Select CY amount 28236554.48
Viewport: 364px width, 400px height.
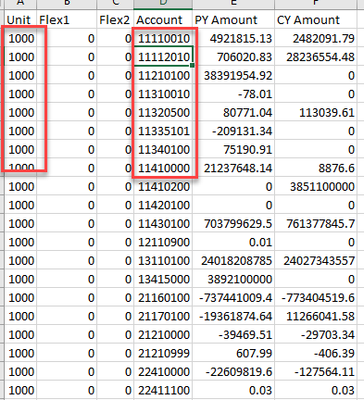tap(315, 57)
